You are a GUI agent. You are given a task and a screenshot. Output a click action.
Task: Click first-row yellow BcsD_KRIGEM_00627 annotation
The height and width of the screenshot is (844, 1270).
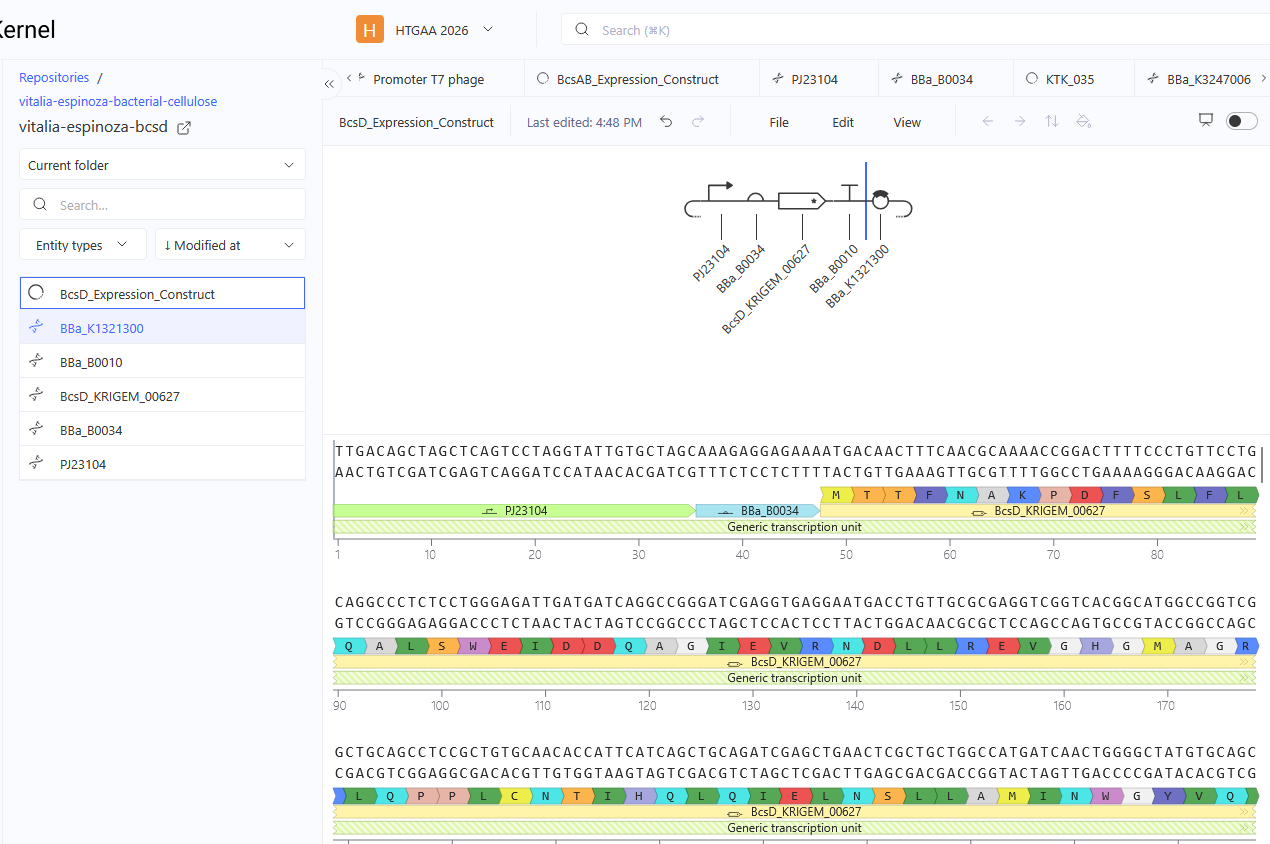(1040, 510)
